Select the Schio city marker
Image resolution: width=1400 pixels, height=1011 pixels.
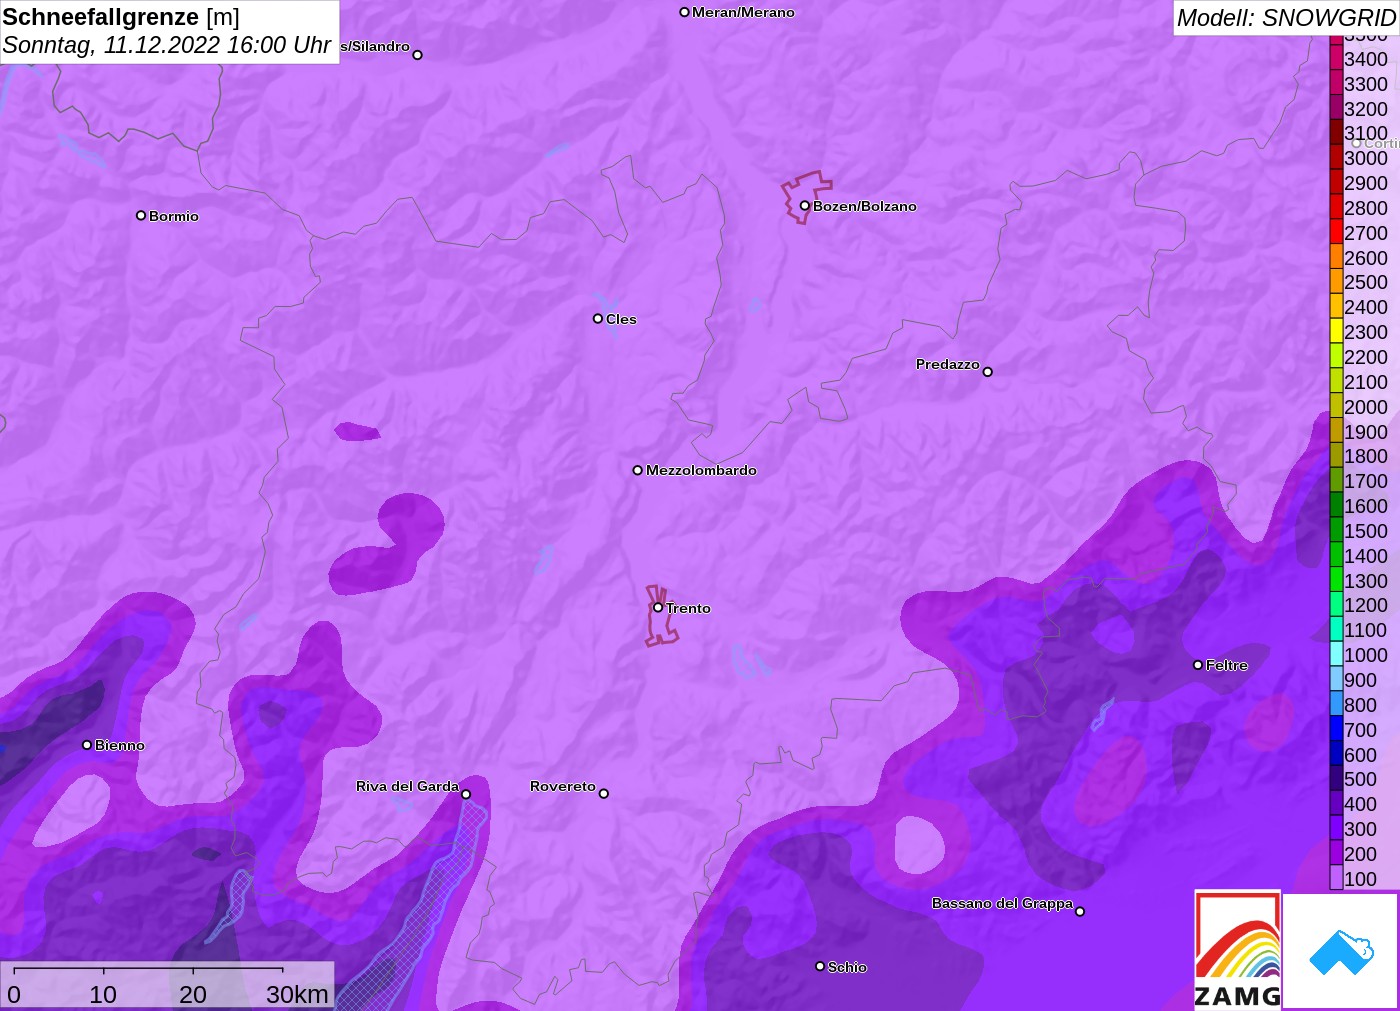(x=820, y=966)
